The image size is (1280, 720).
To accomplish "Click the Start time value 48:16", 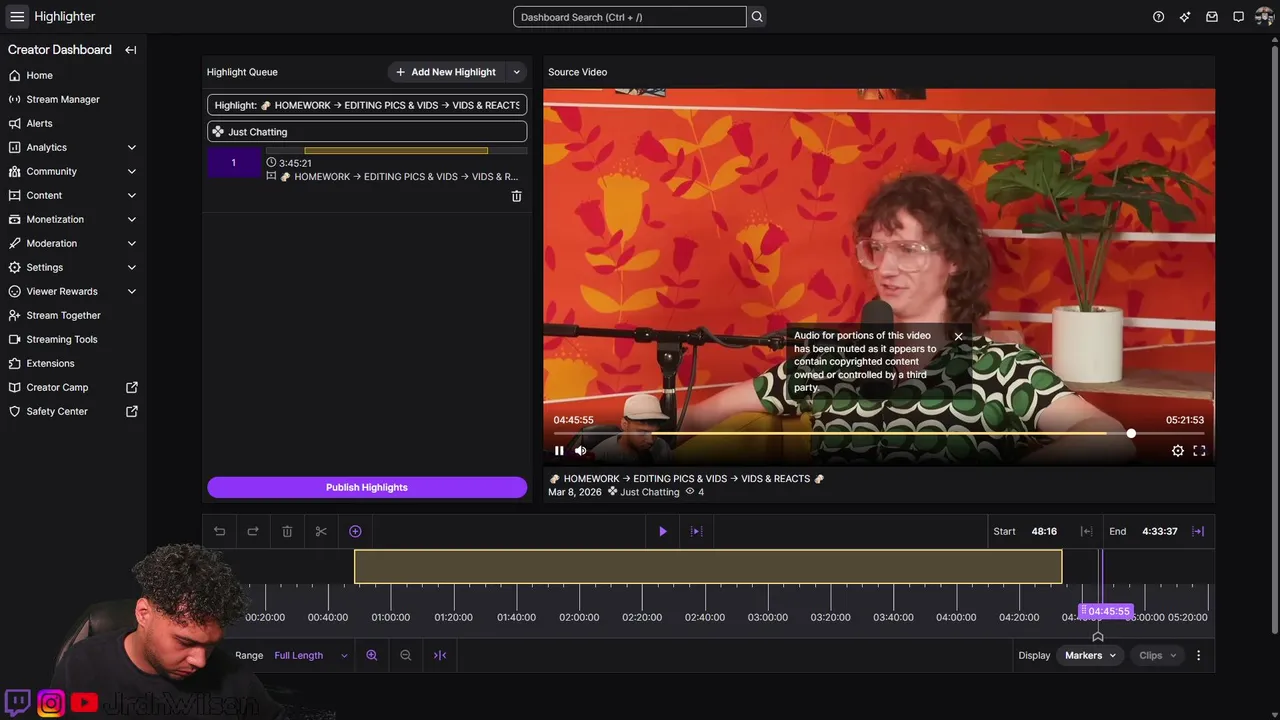I will [x=1044, y=531].
